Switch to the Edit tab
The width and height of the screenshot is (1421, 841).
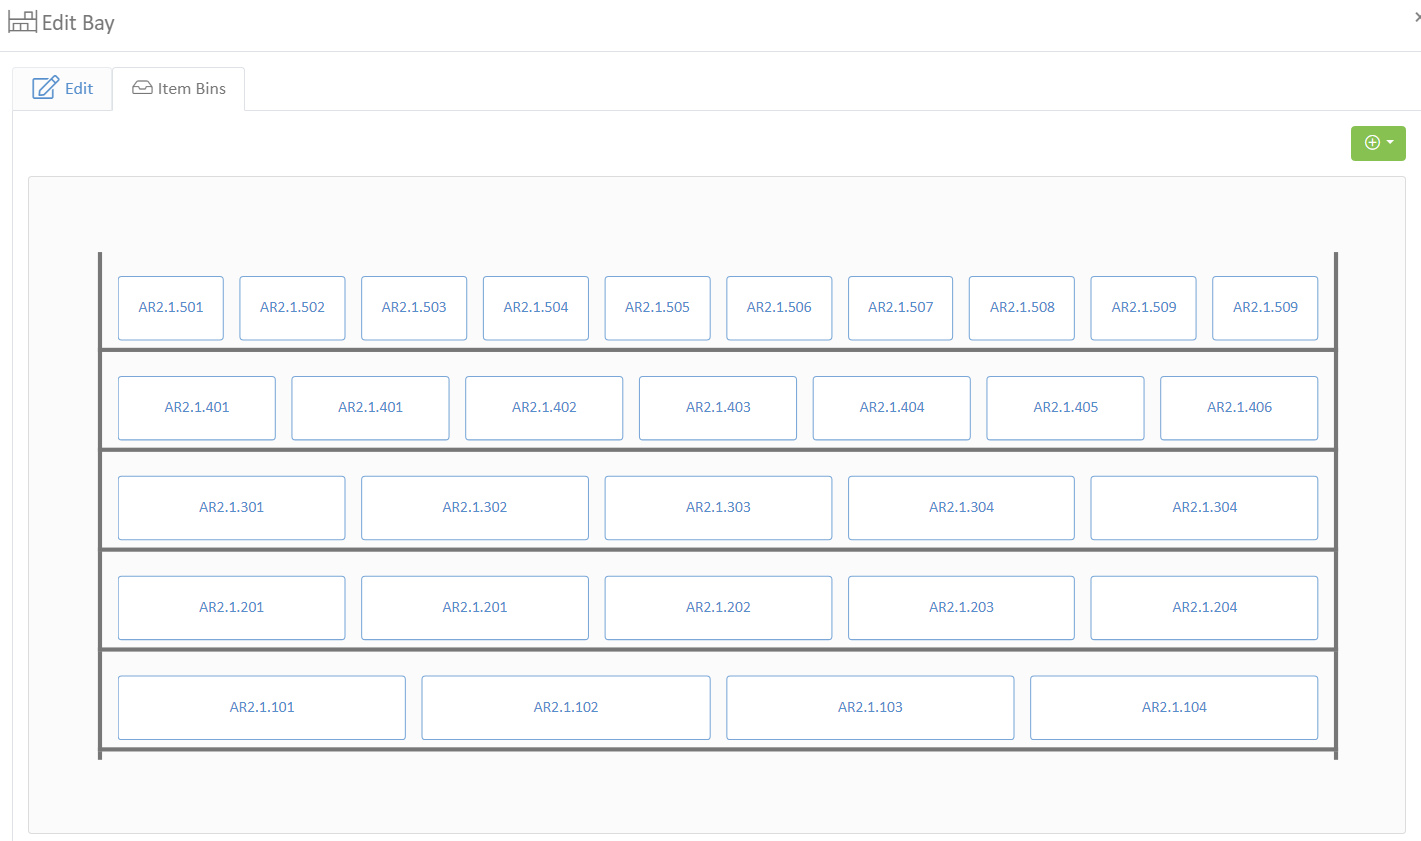62,88
